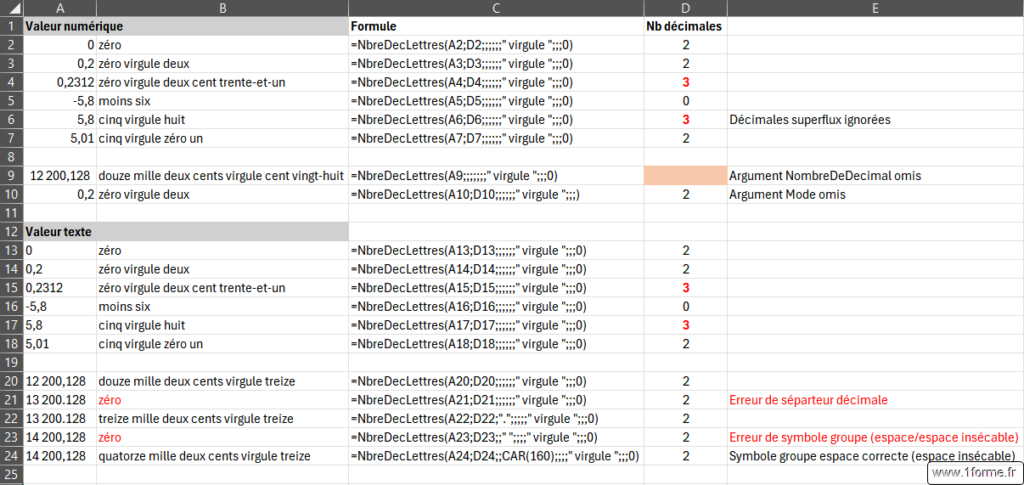Click 'douze mille deux cents virgule treize'
Screen dimensions: 1024x485
click(x=223, y=381)
